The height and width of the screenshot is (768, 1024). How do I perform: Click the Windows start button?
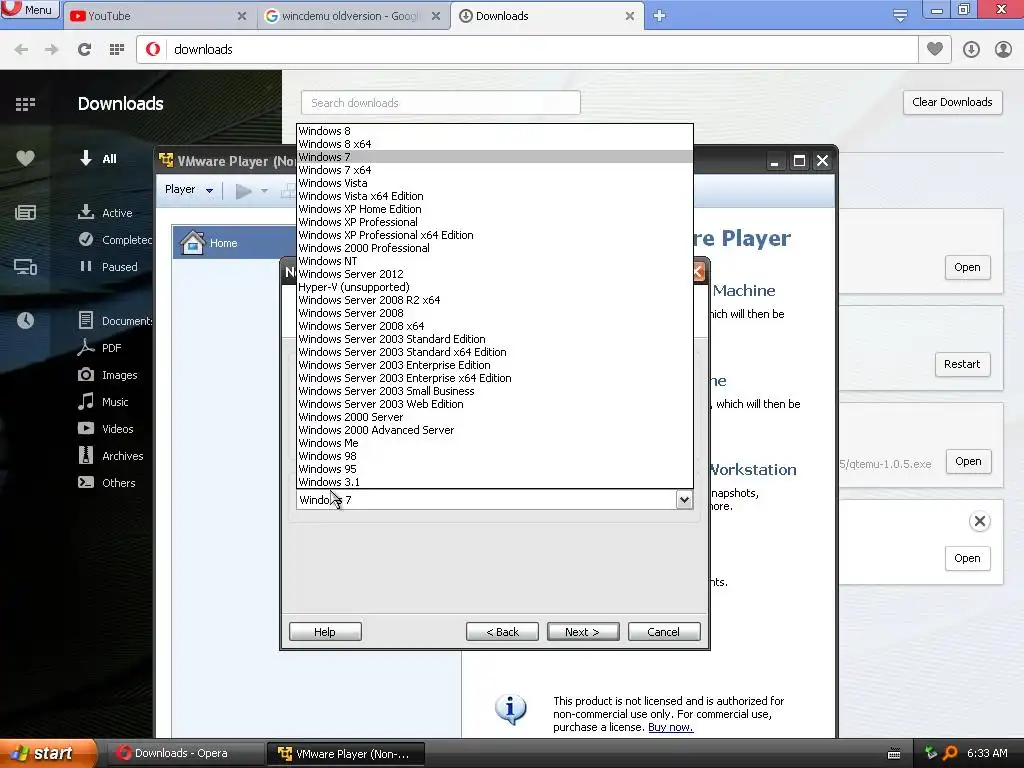click(x=47, y=753)
